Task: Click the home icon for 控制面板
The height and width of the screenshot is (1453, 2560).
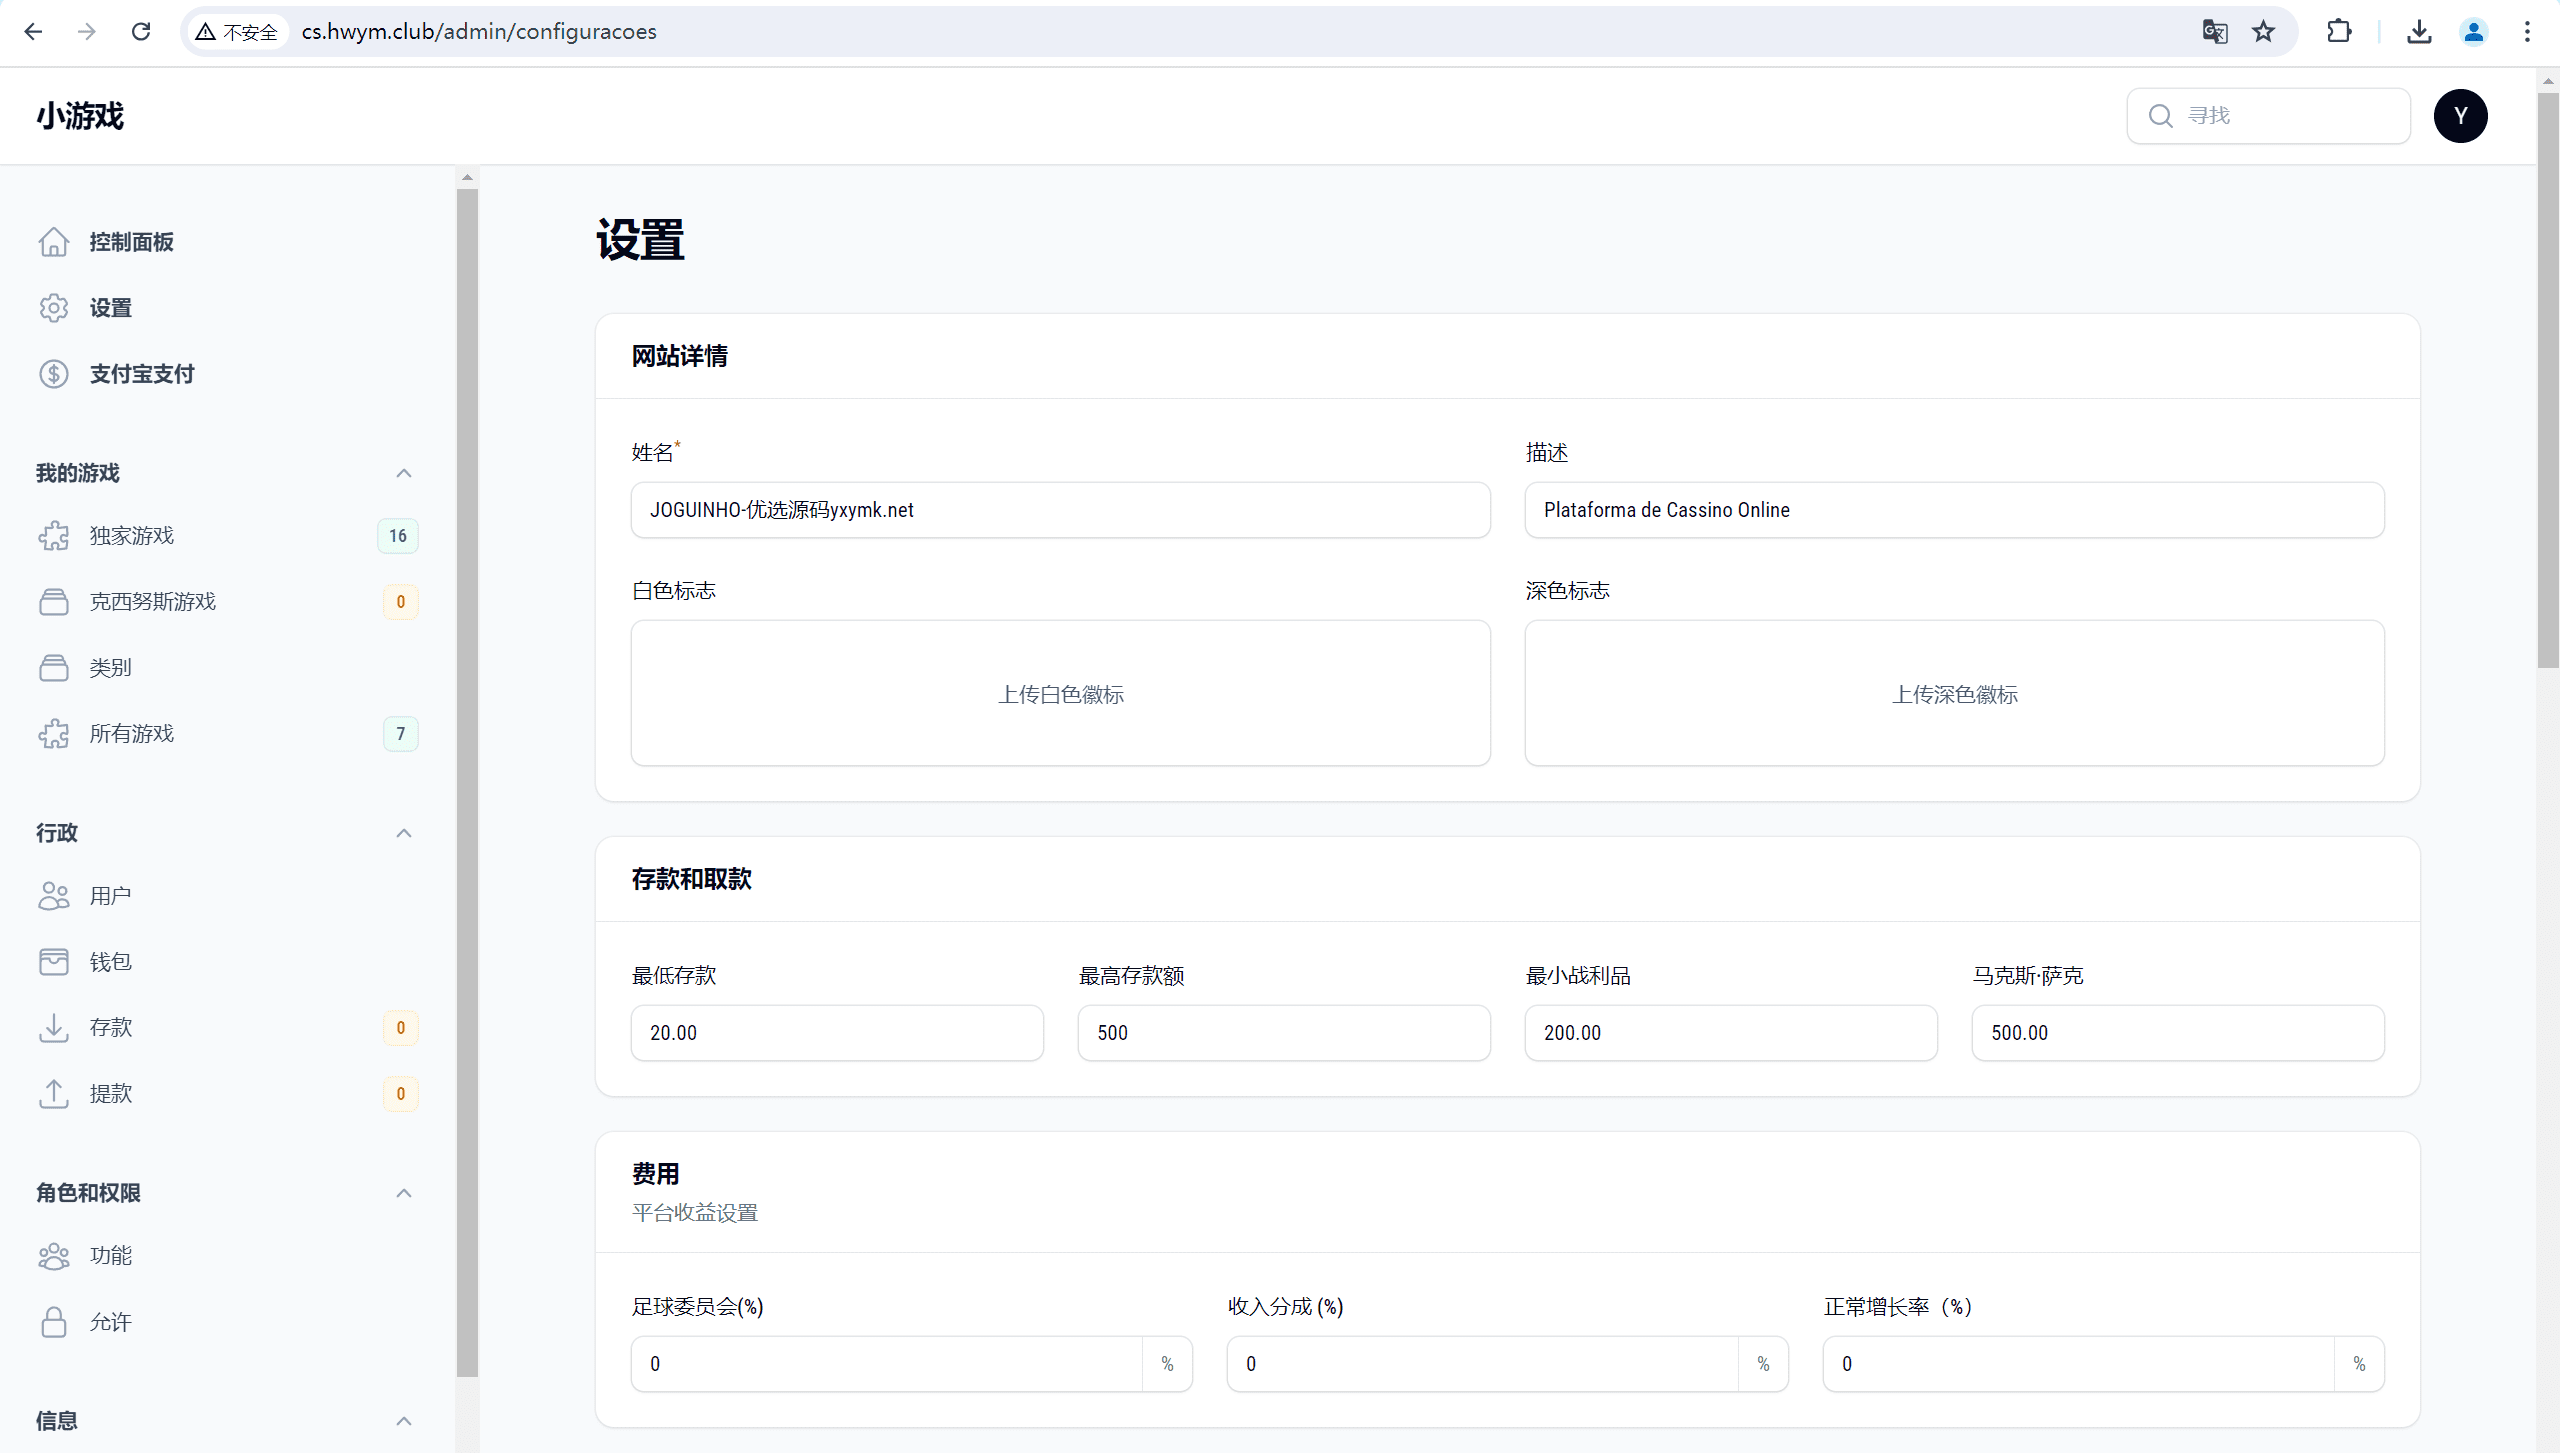Action: [54, 242]
